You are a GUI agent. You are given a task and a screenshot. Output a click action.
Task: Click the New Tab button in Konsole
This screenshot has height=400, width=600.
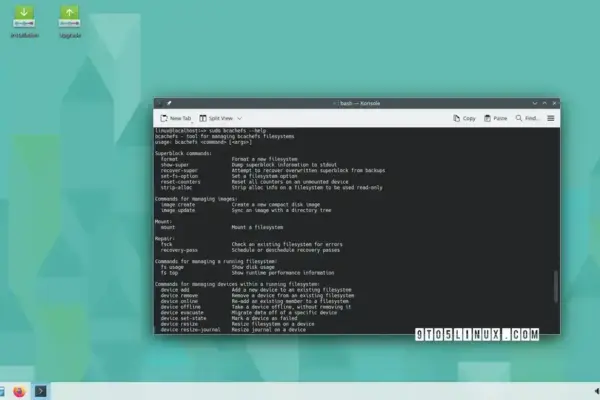[176, 118]
